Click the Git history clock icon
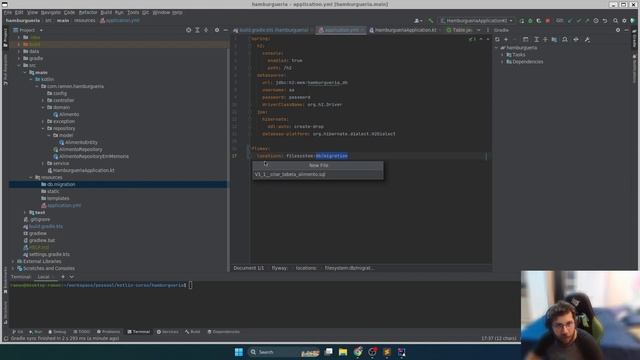The width and height of the screenshot is (640, 360). 596,20
